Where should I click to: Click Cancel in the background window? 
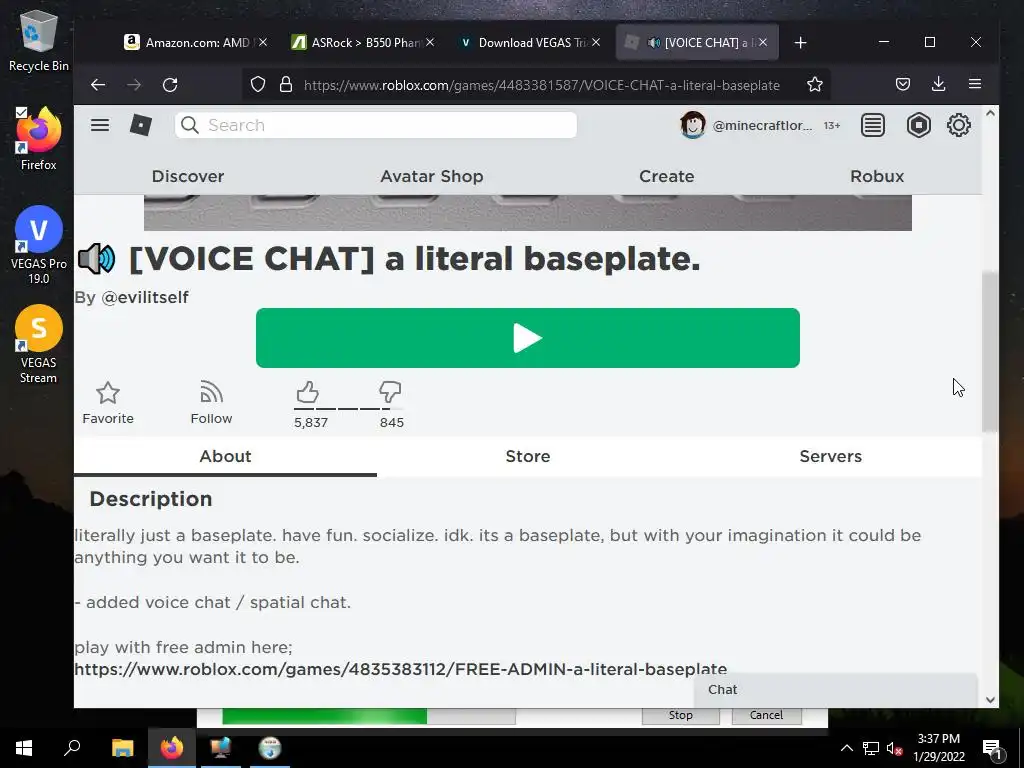coord(766,715)
